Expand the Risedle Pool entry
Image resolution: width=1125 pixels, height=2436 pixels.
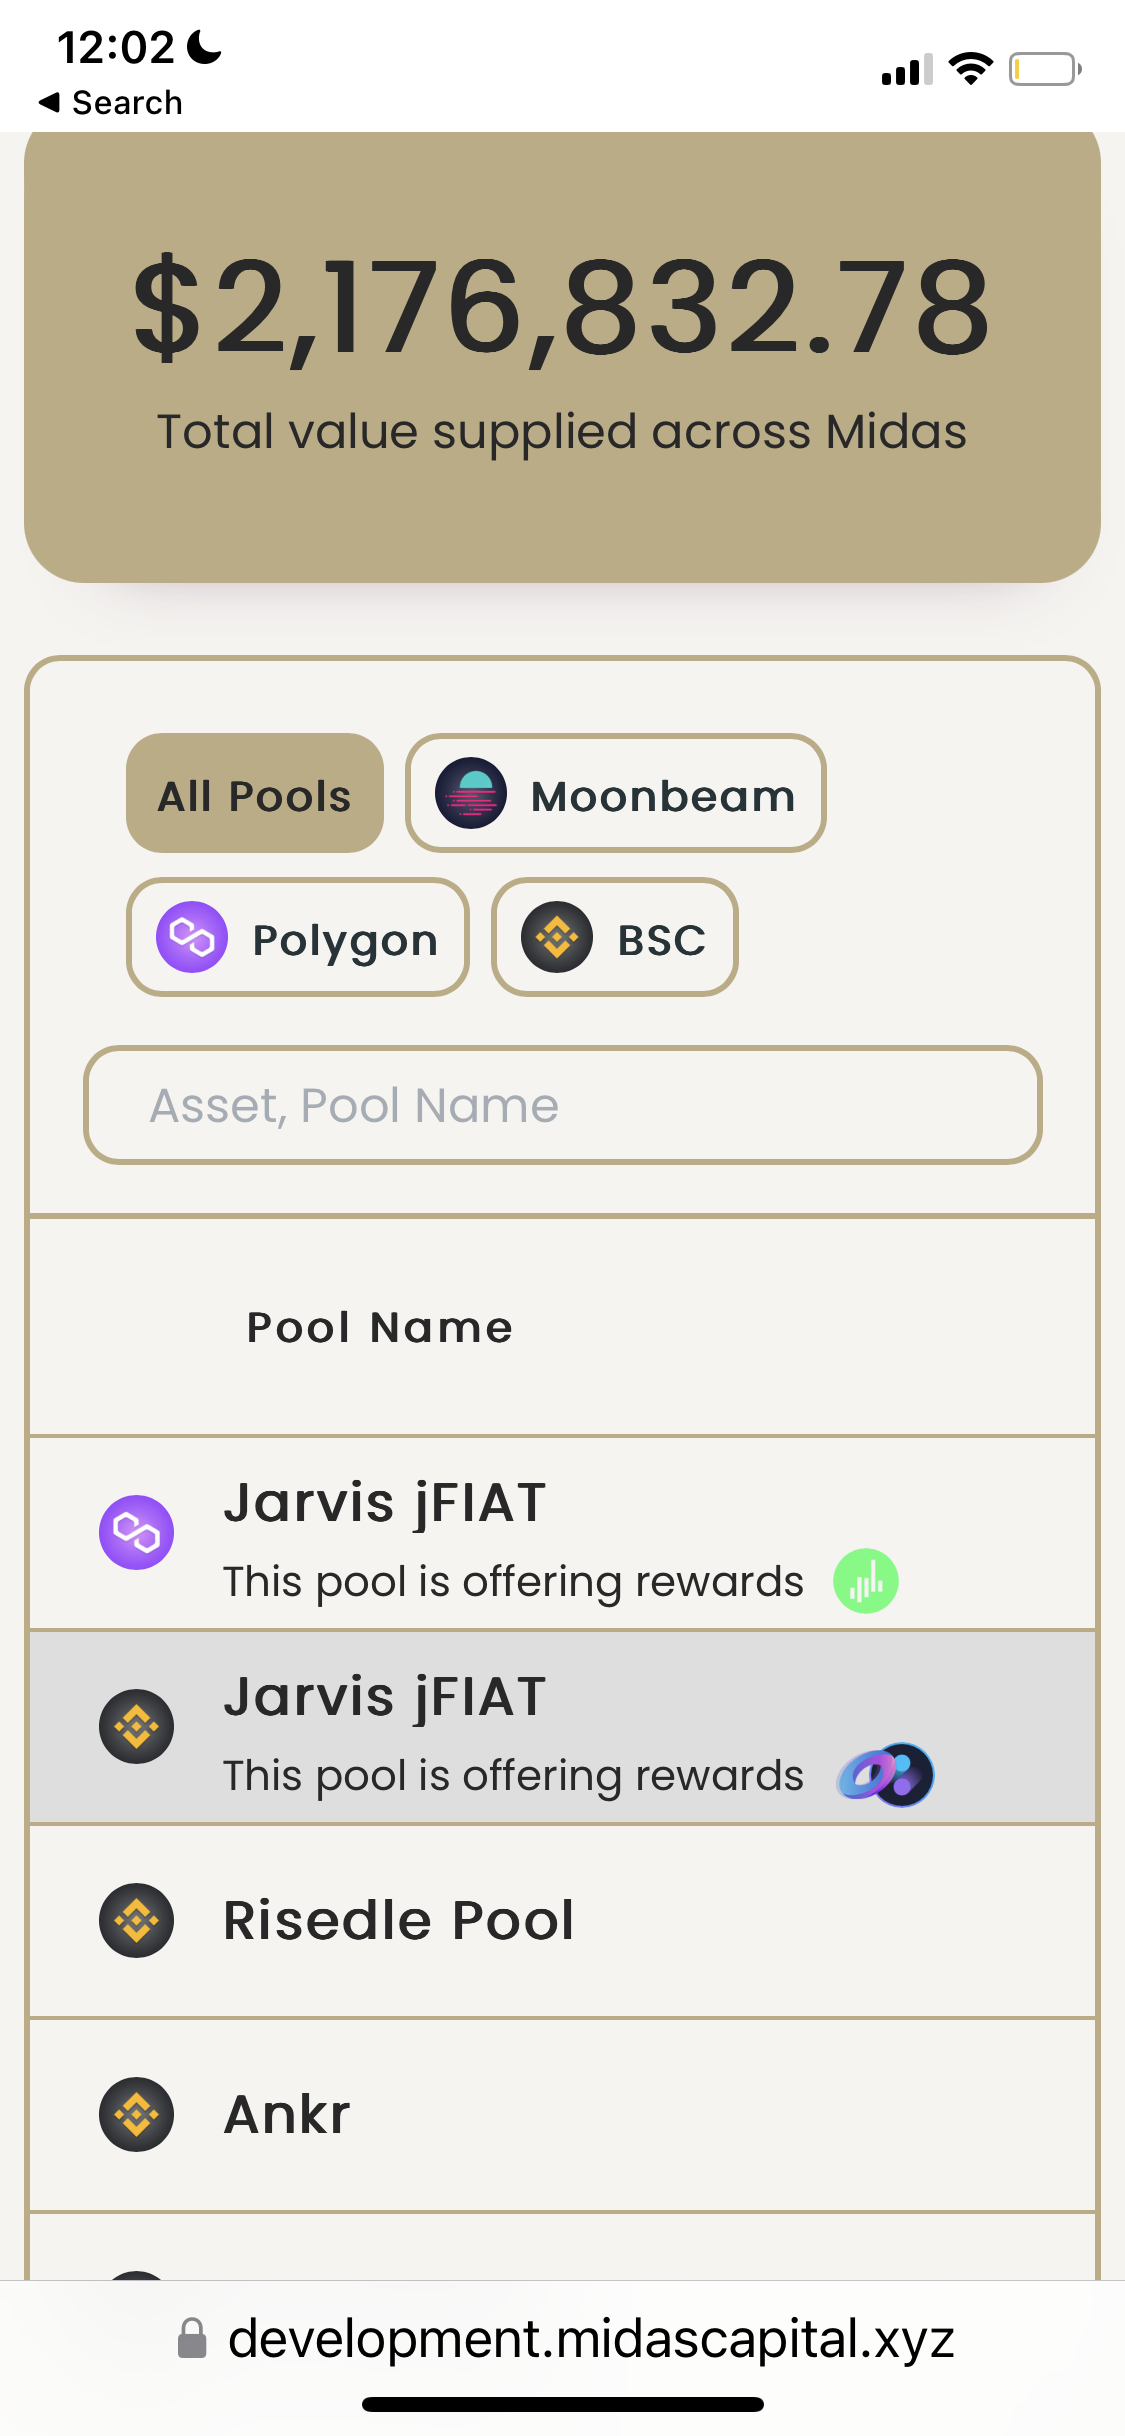[x=562, y=1919]
